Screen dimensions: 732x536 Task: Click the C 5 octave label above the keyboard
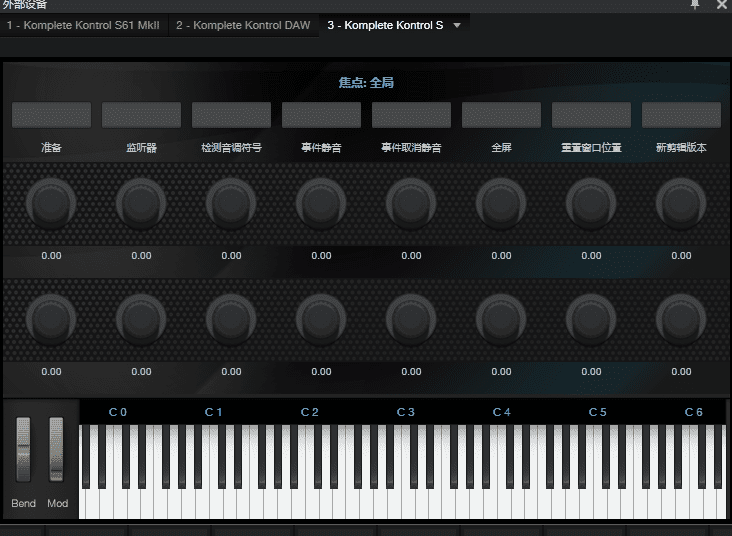pyautogui.click(x=598, y=412)
